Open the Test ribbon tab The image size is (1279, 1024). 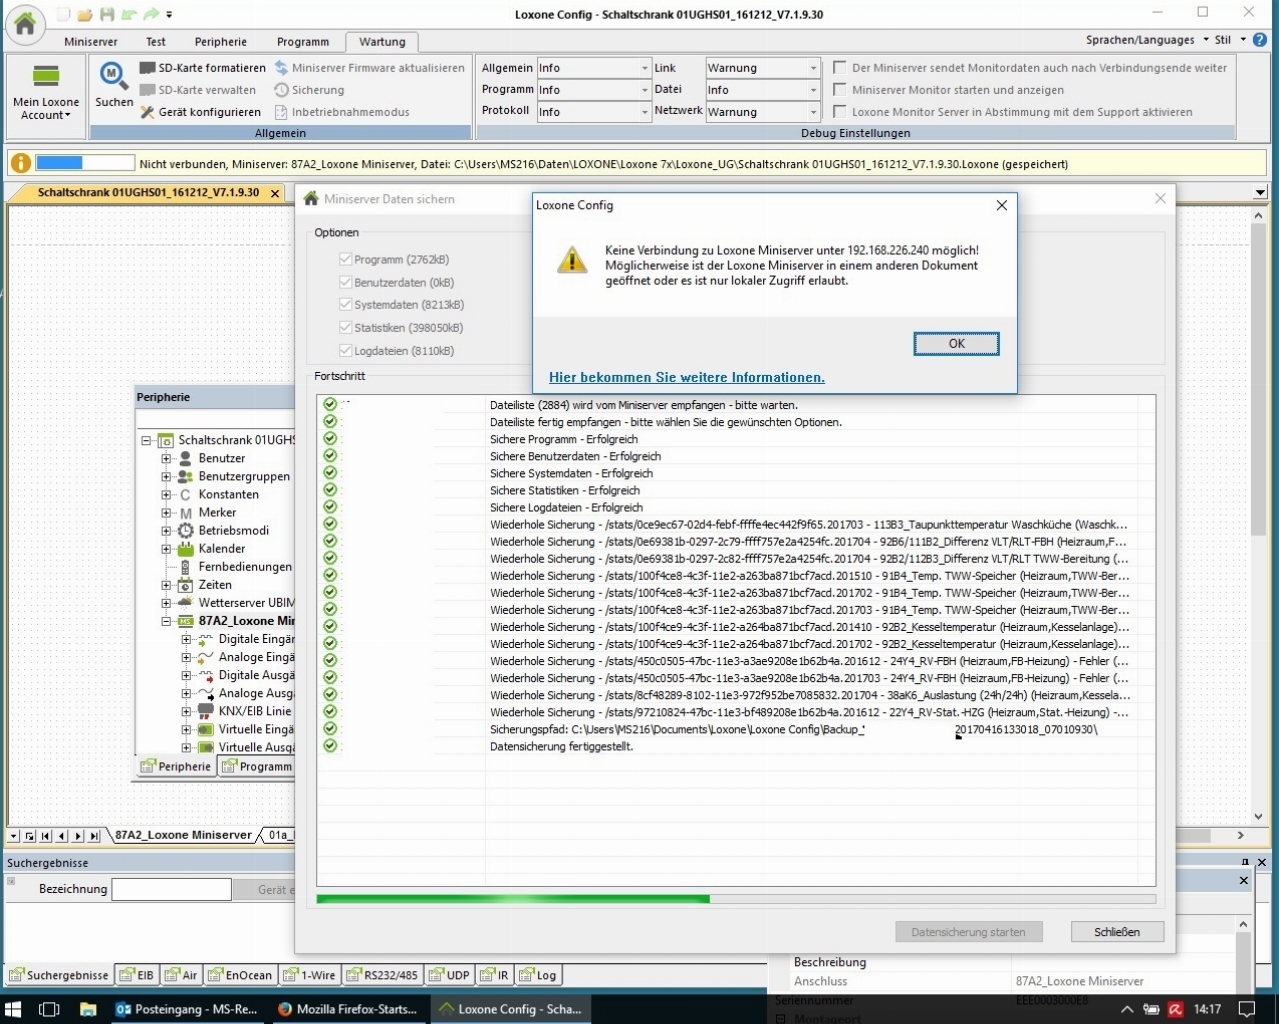[x=156, y=42]
